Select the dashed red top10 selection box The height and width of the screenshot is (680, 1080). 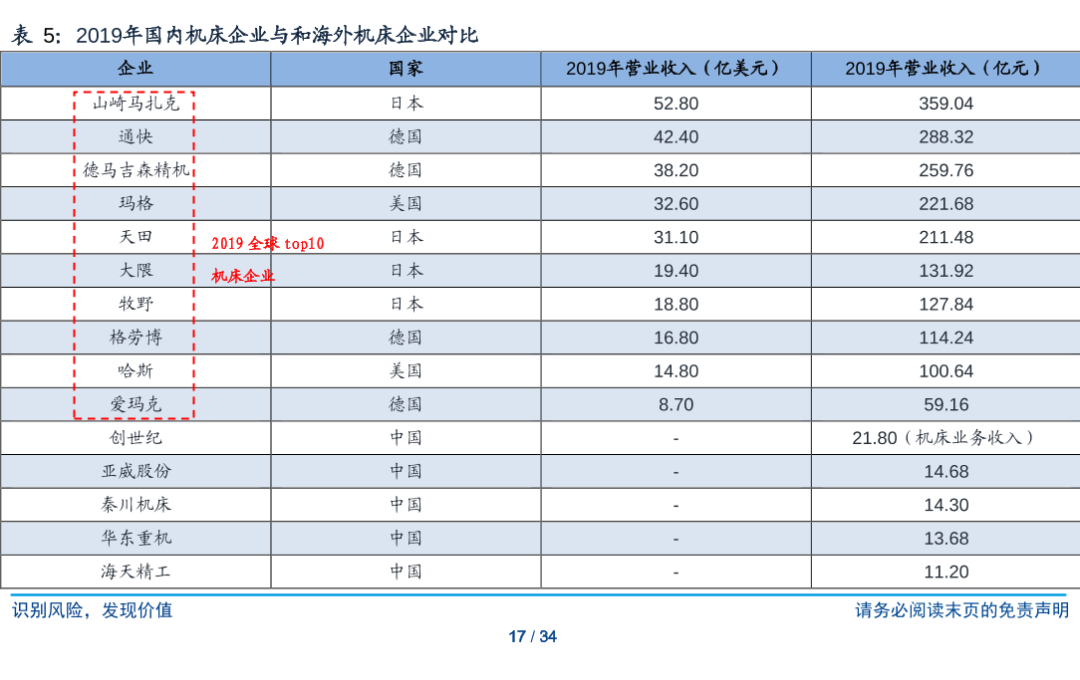[135, 253]
